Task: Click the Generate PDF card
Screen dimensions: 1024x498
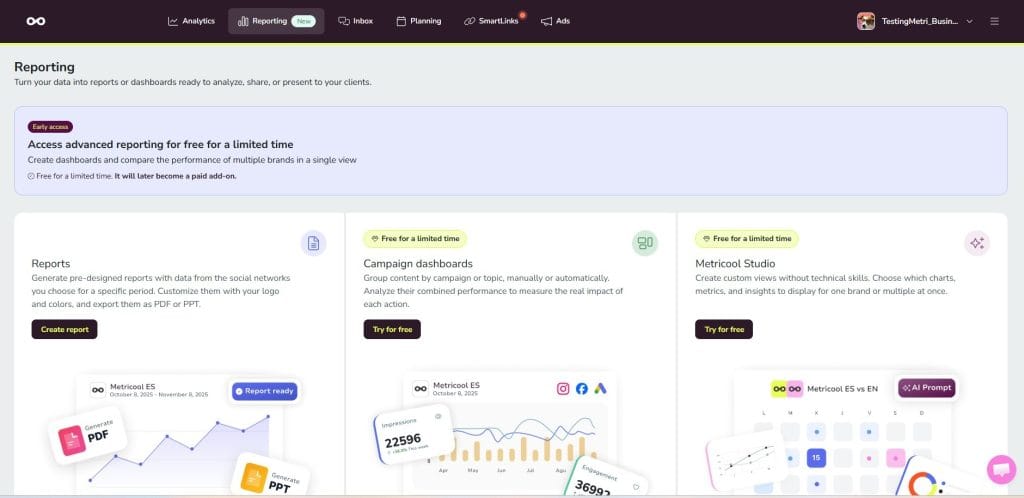Action: [88, 435]
